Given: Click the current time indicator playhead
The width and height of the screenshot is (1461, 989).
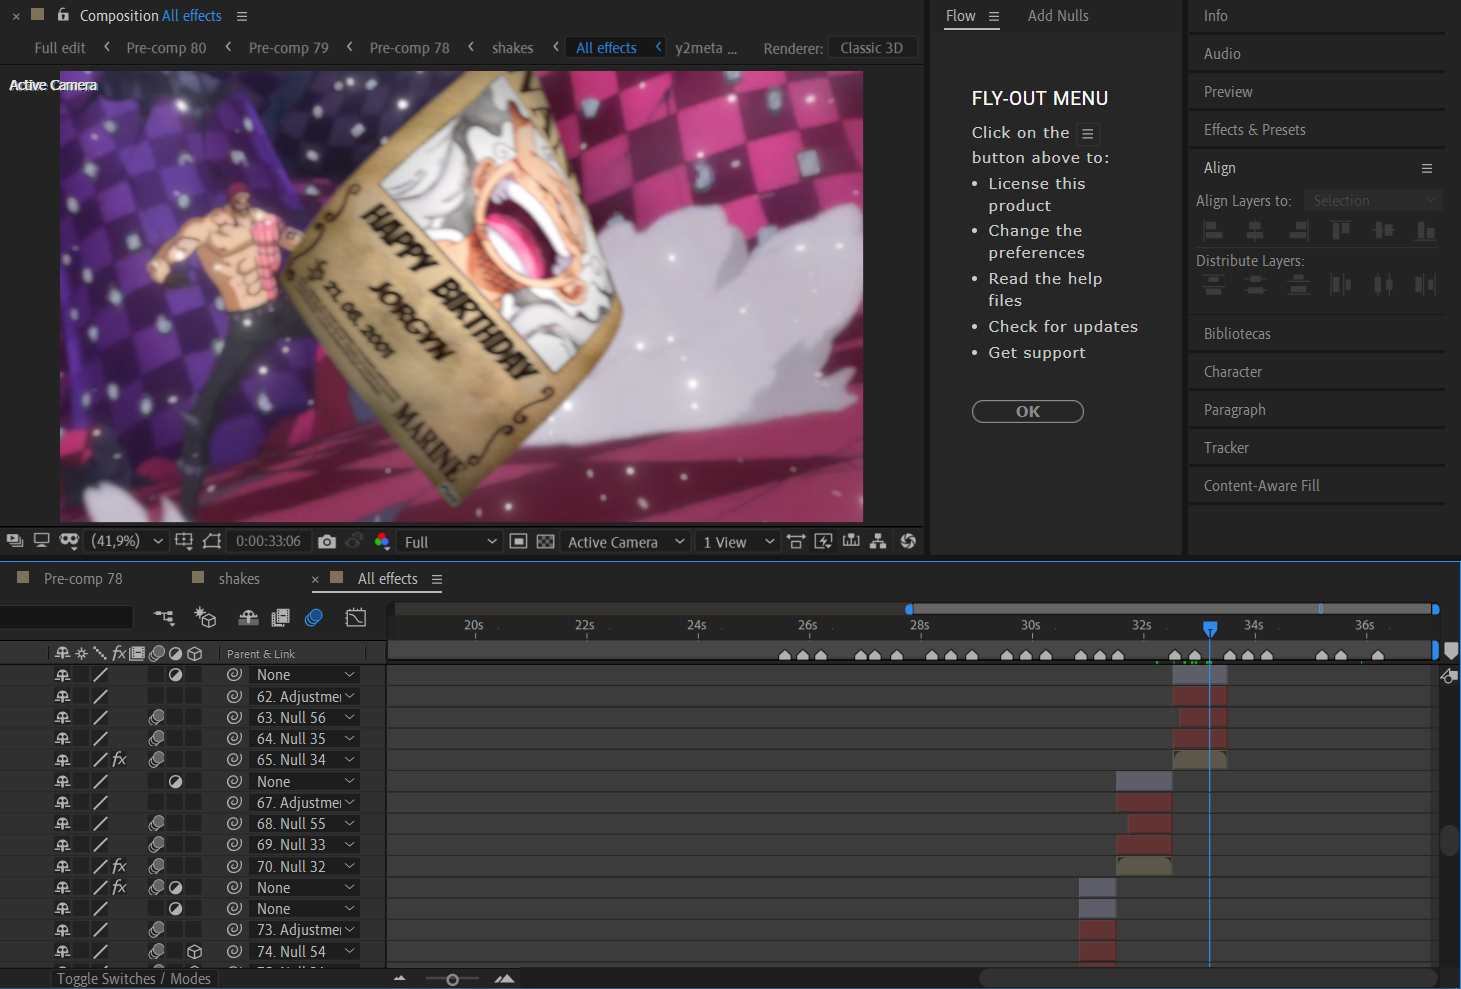Looking at the screenshot, I should click(1210, 628).
